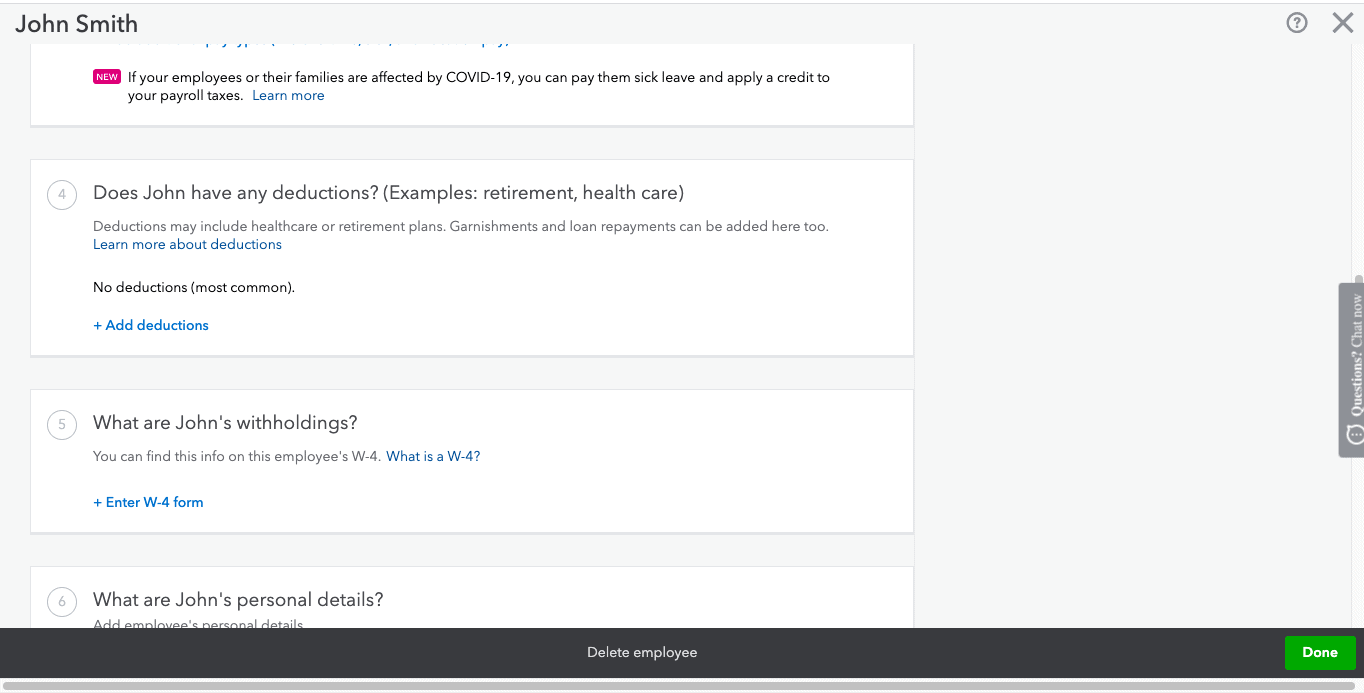Viewport: 1364px width, 693px height.
Task: Click the green Done button
Action: coord(1320,653)
